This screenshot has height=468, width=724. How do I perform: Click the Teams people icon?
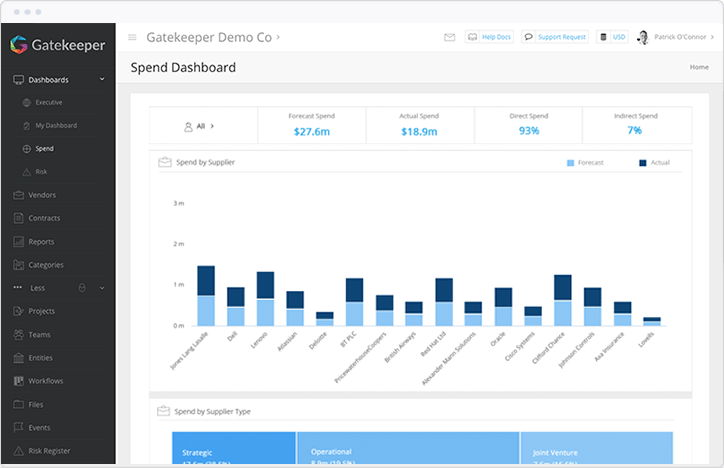[18, 335]
